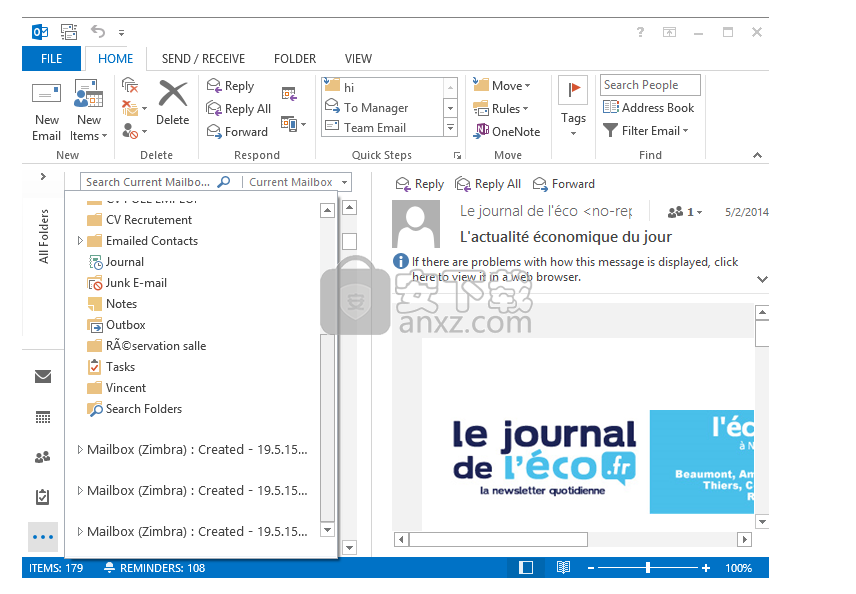Open the New Items button
Viewport: 856px width, 594px height.
(x=89, y=111)
